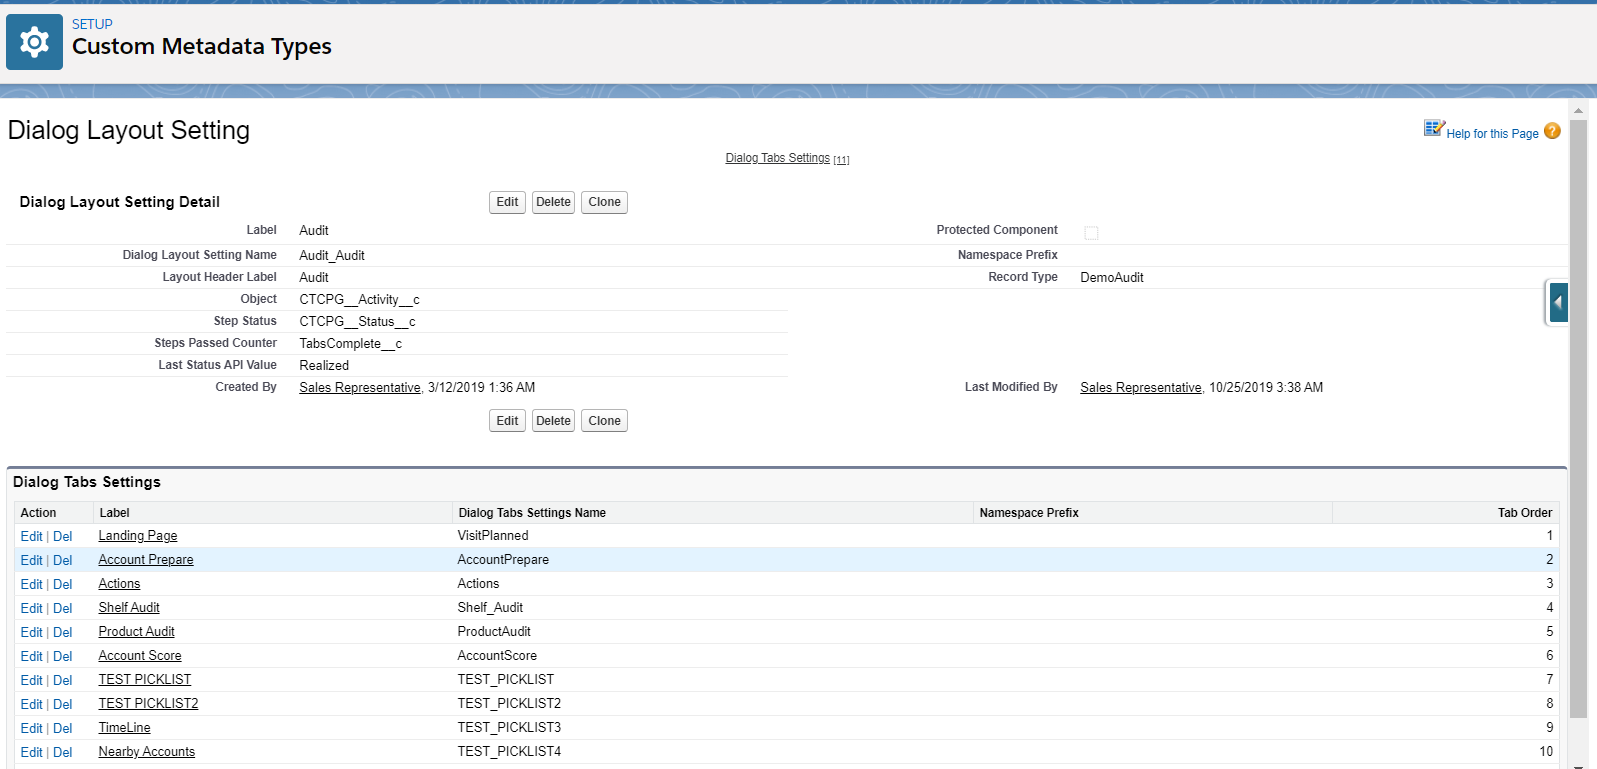Edit the Account Prepare row
Viewport: 1597px width, 769px height.
[31, 560]
